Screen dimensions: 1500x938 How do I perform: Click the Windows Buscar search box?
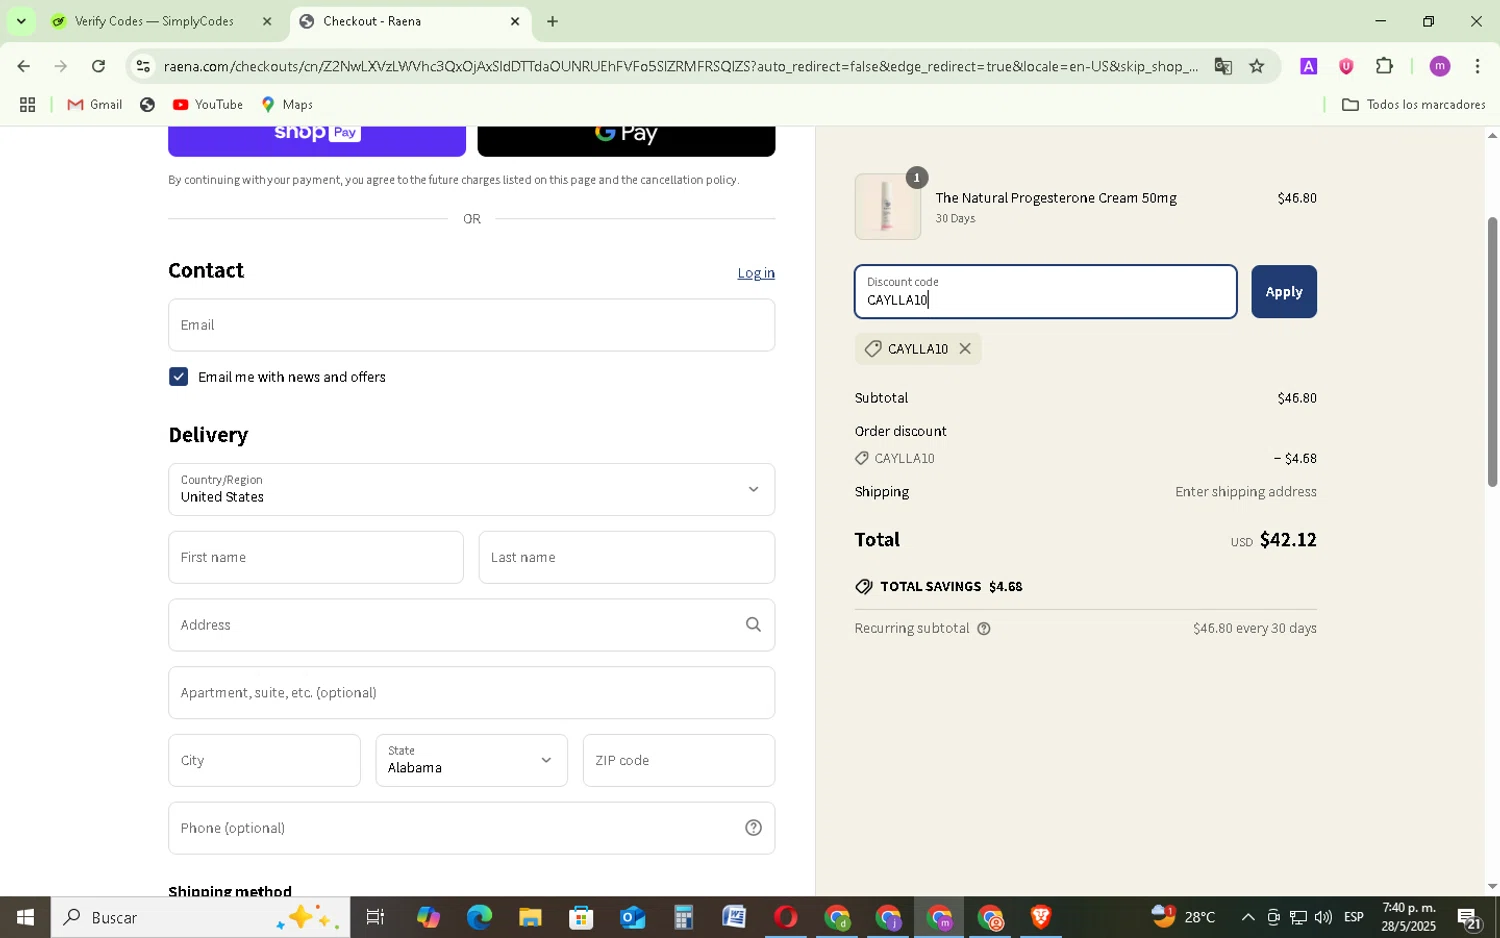click(200, 917)
